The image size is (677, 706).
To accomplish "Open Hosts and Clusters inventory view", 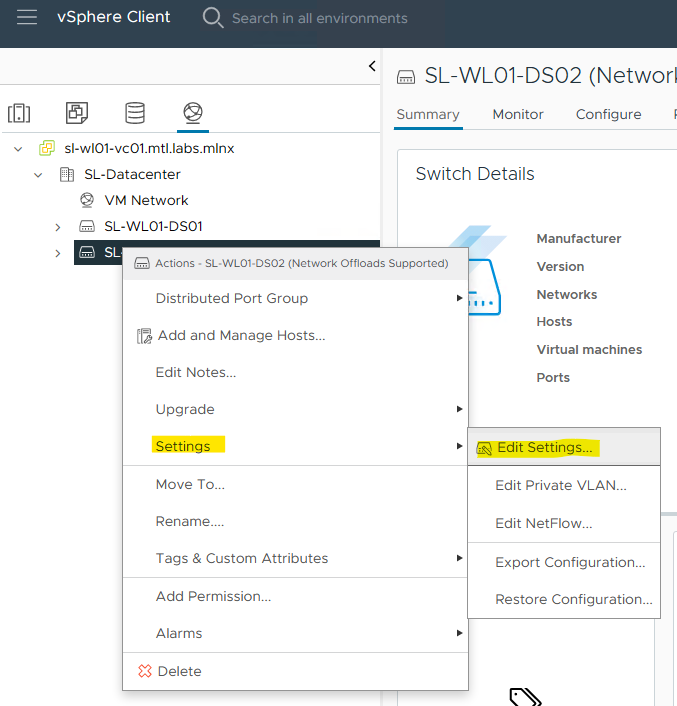I will point(19,113).
